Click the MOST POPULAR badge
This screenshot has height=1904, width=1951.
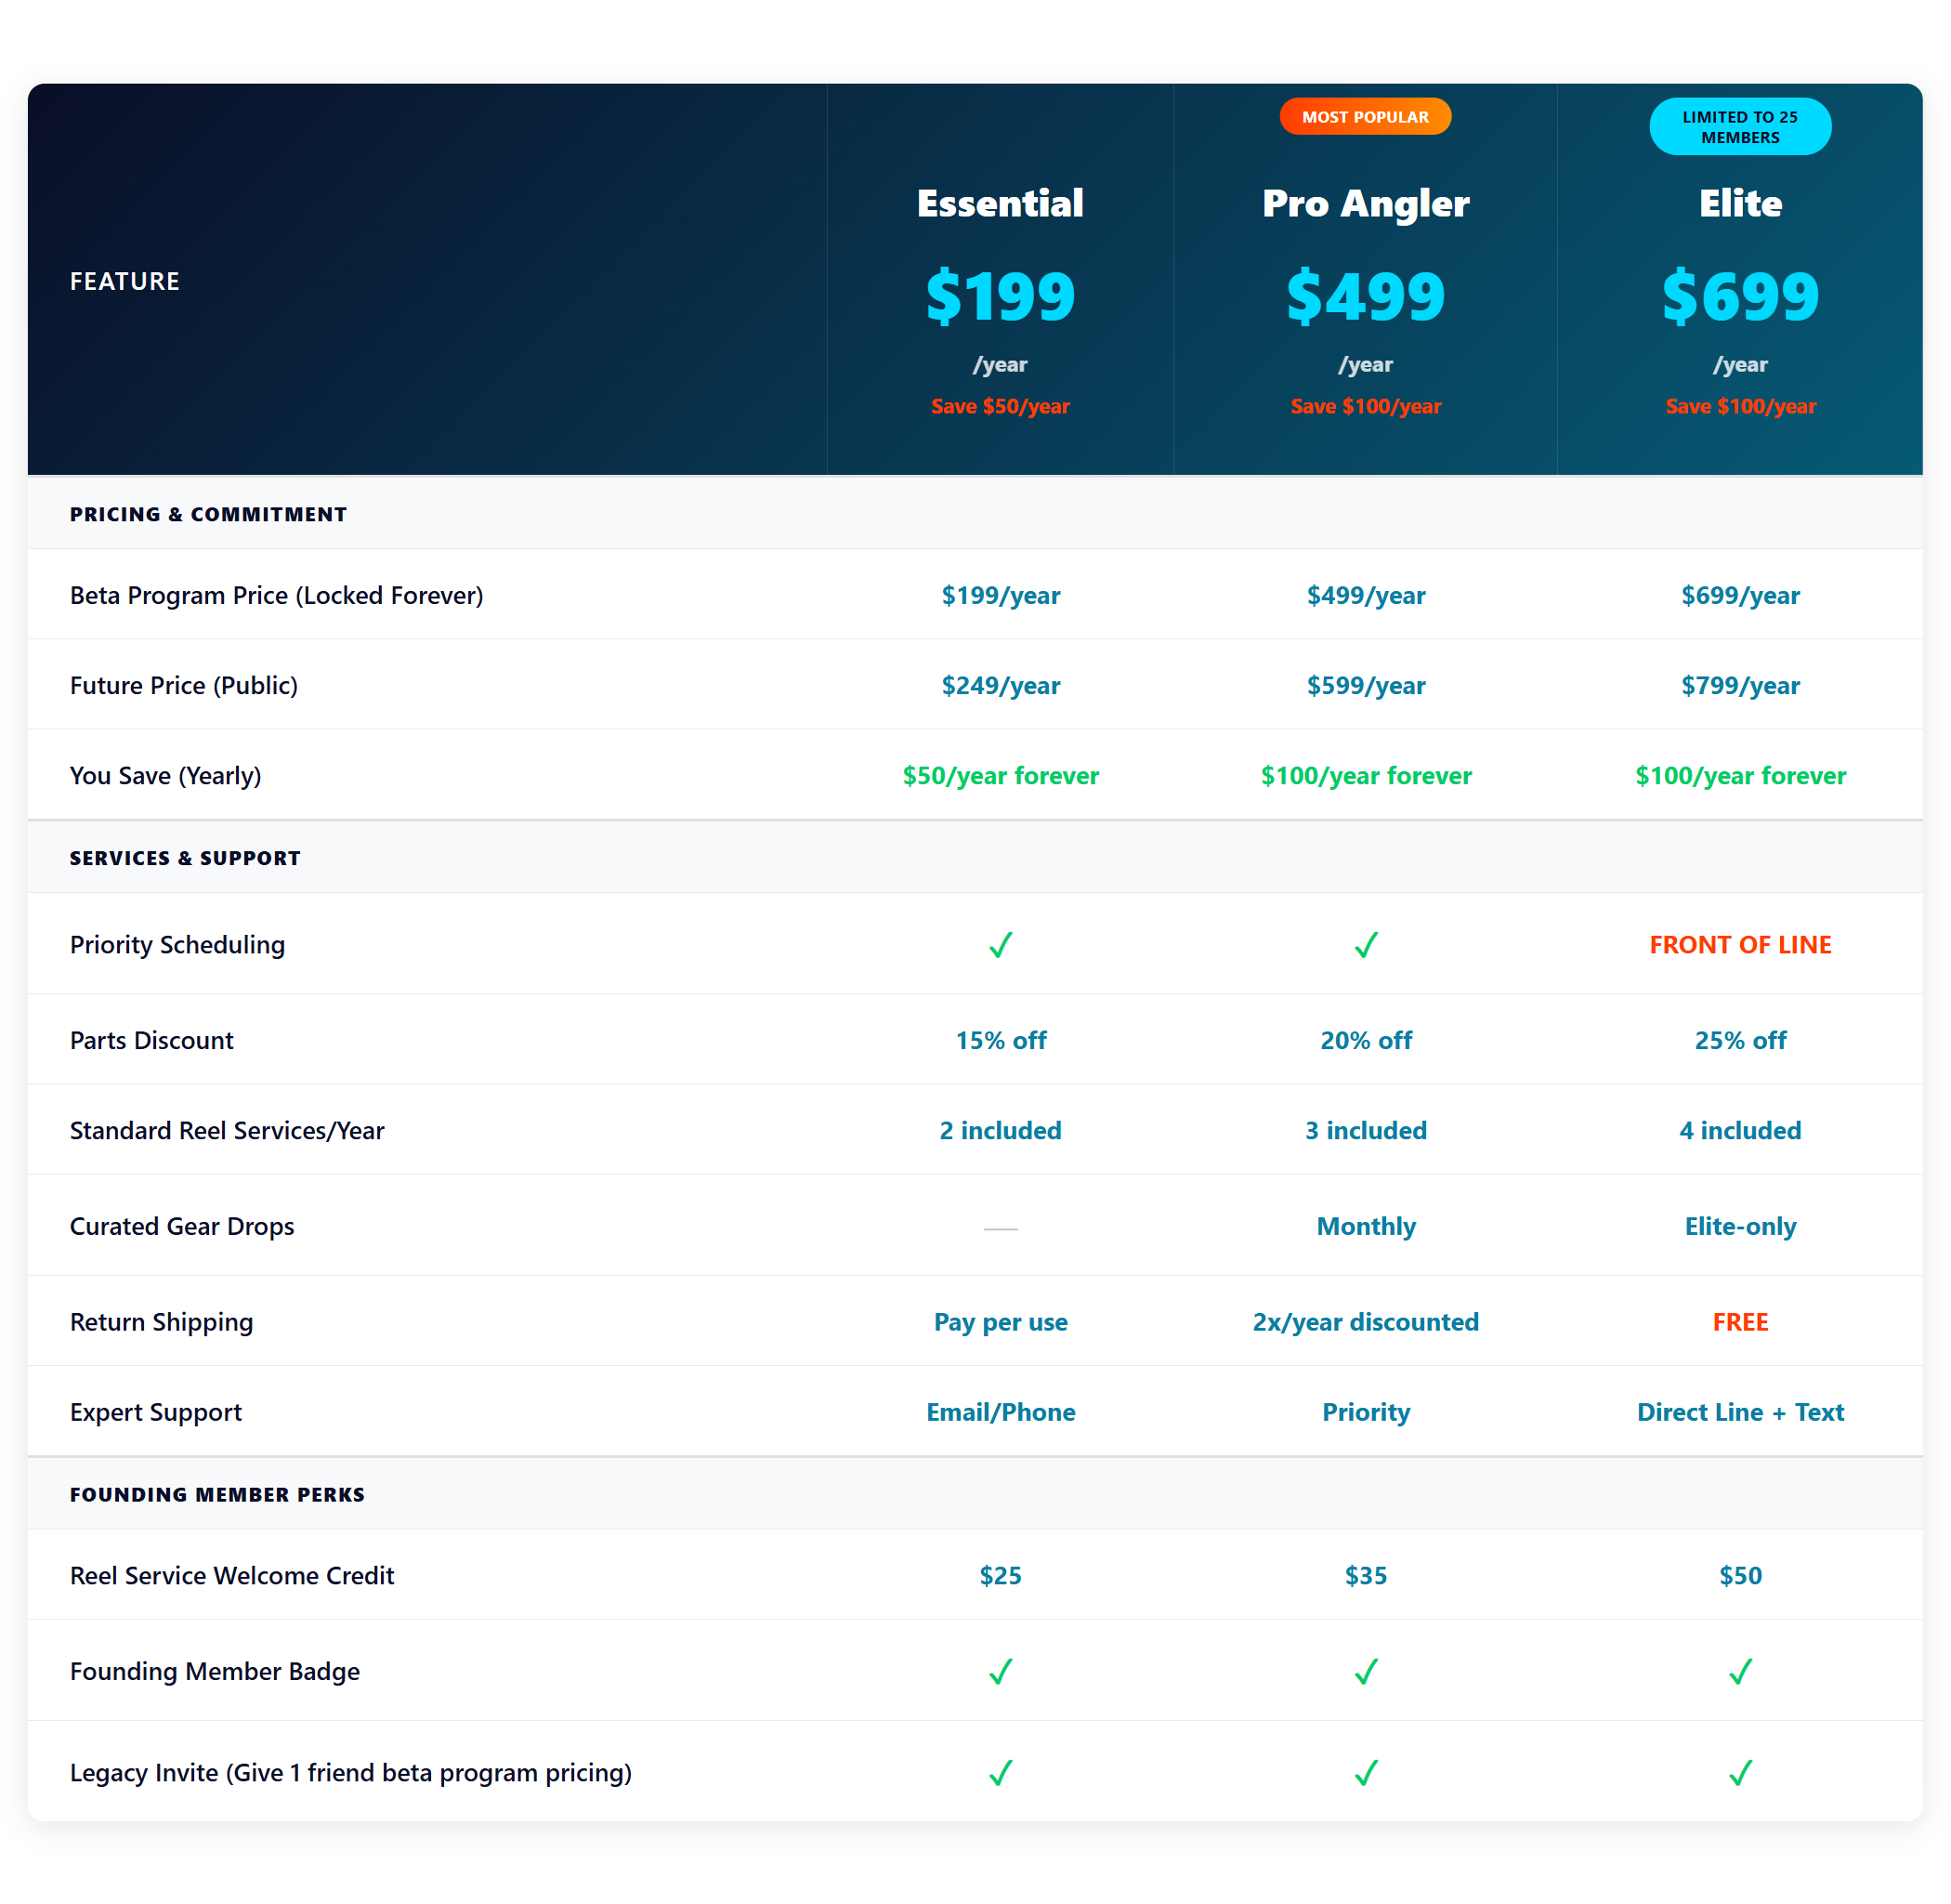[x=1365, y=117]
